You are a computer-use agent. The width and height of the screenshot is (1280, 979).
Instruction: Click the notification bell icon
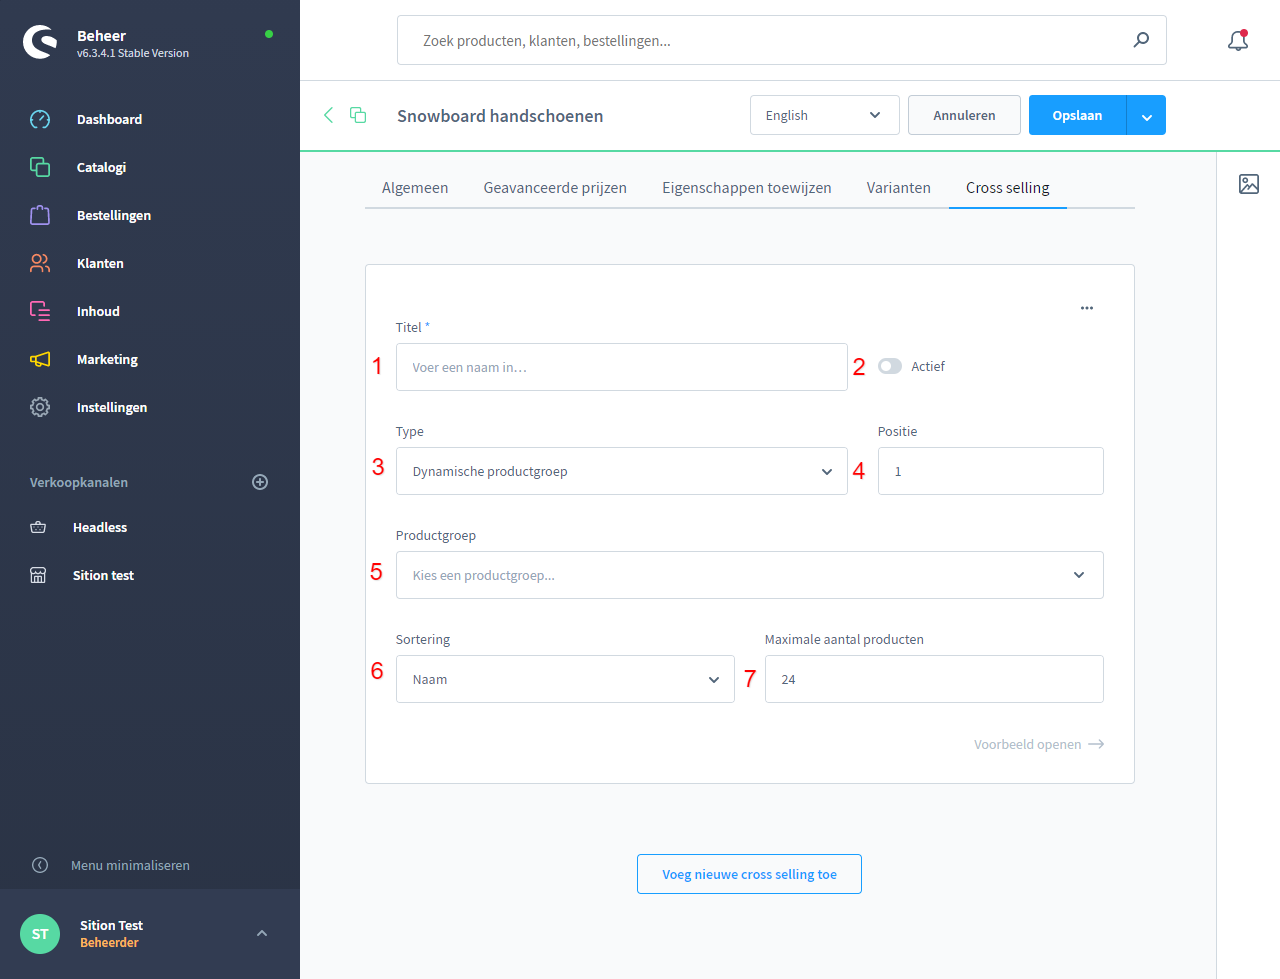[1238, 41]
